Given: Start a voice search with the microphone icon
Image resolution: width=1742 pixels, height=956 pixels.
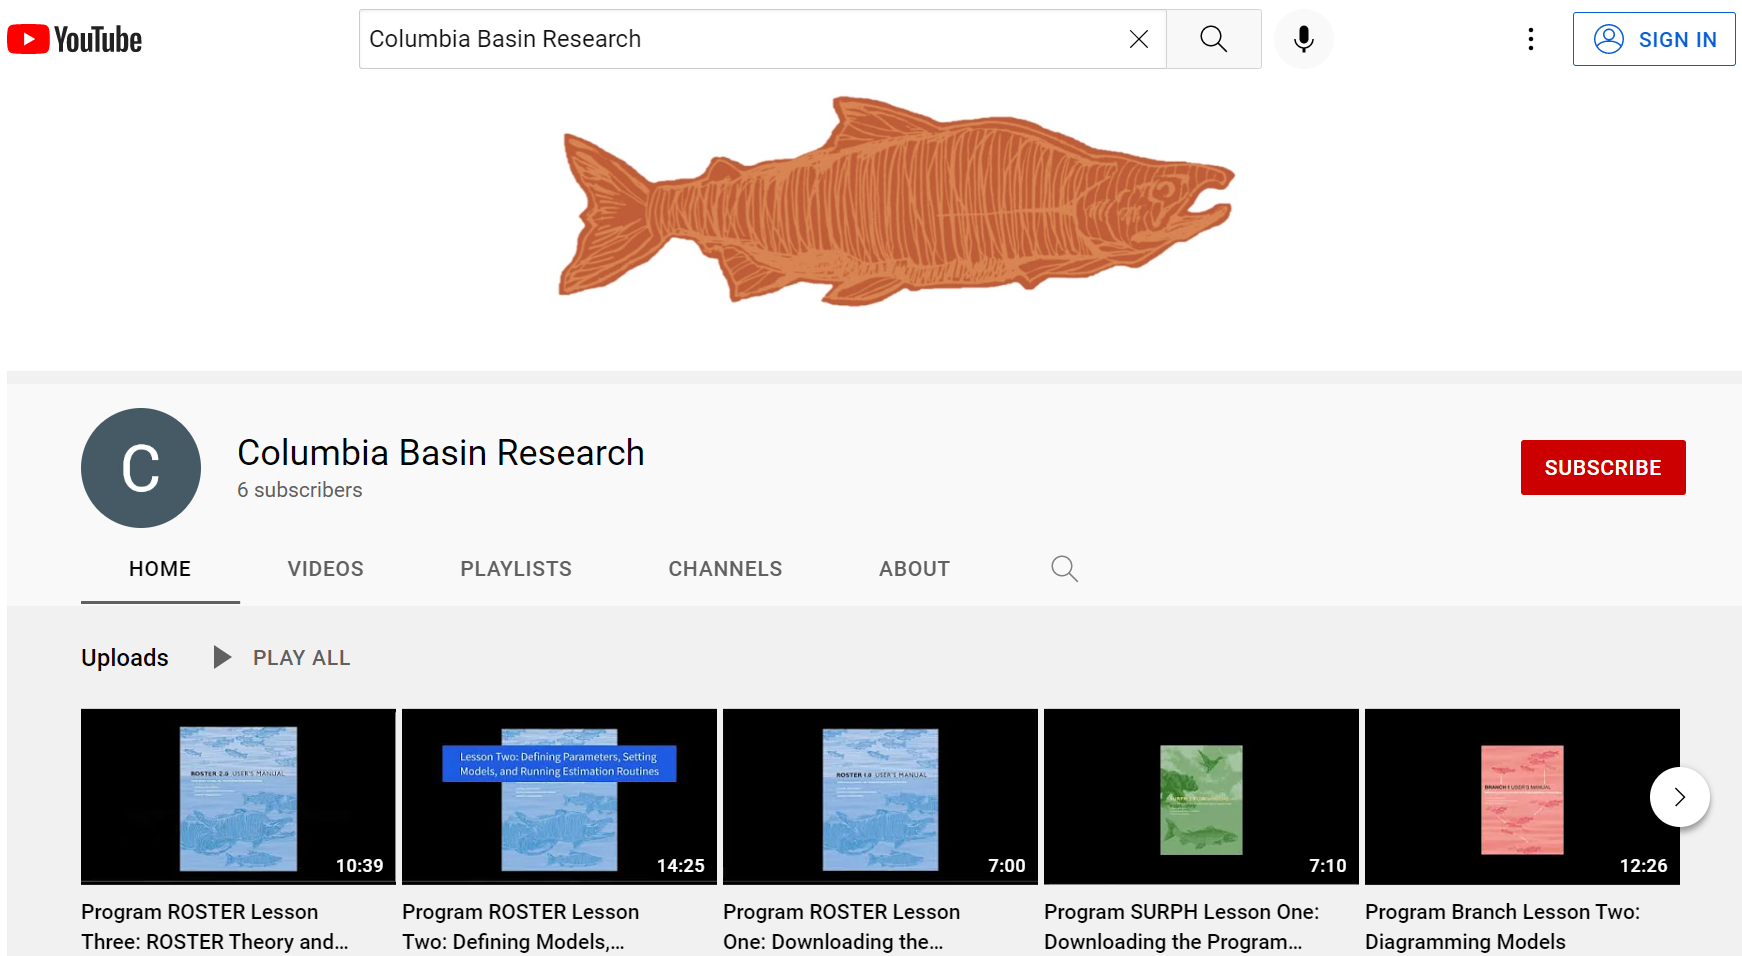Looking at the screenshot, I should pyautogui.click(x=1303, y=38).
